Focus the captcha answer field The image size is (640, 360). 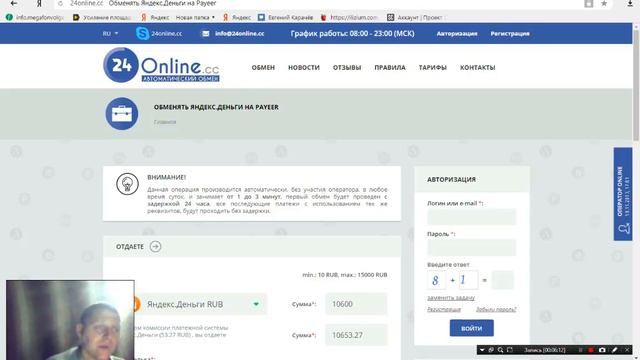coord(503,280)
